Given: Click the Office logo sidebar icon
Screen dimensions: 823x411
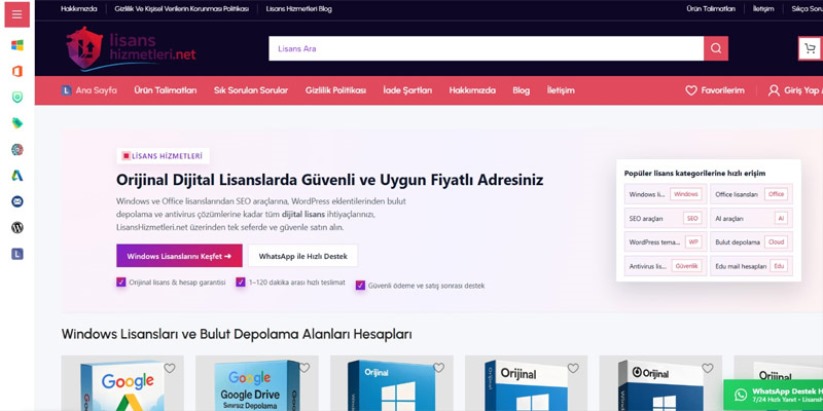Looking at the screenshot, I should pos(17,71).
